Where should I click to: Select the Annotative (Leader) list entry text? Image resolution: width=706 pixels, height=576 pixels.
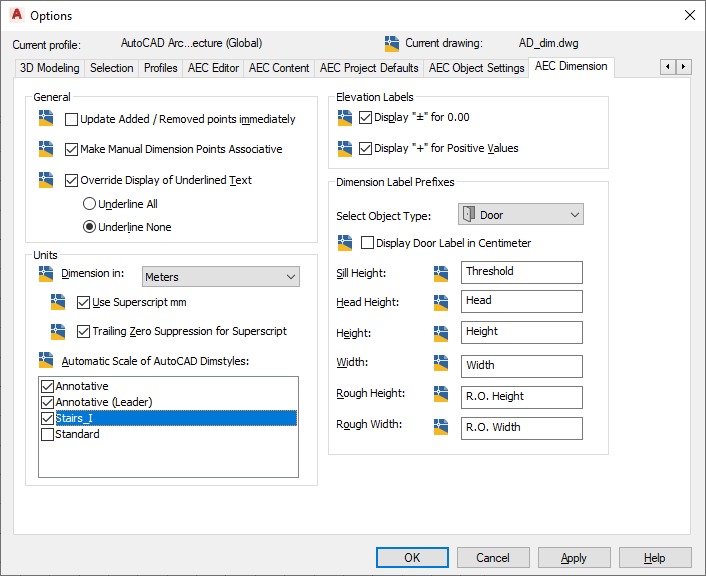click(104, 402)
